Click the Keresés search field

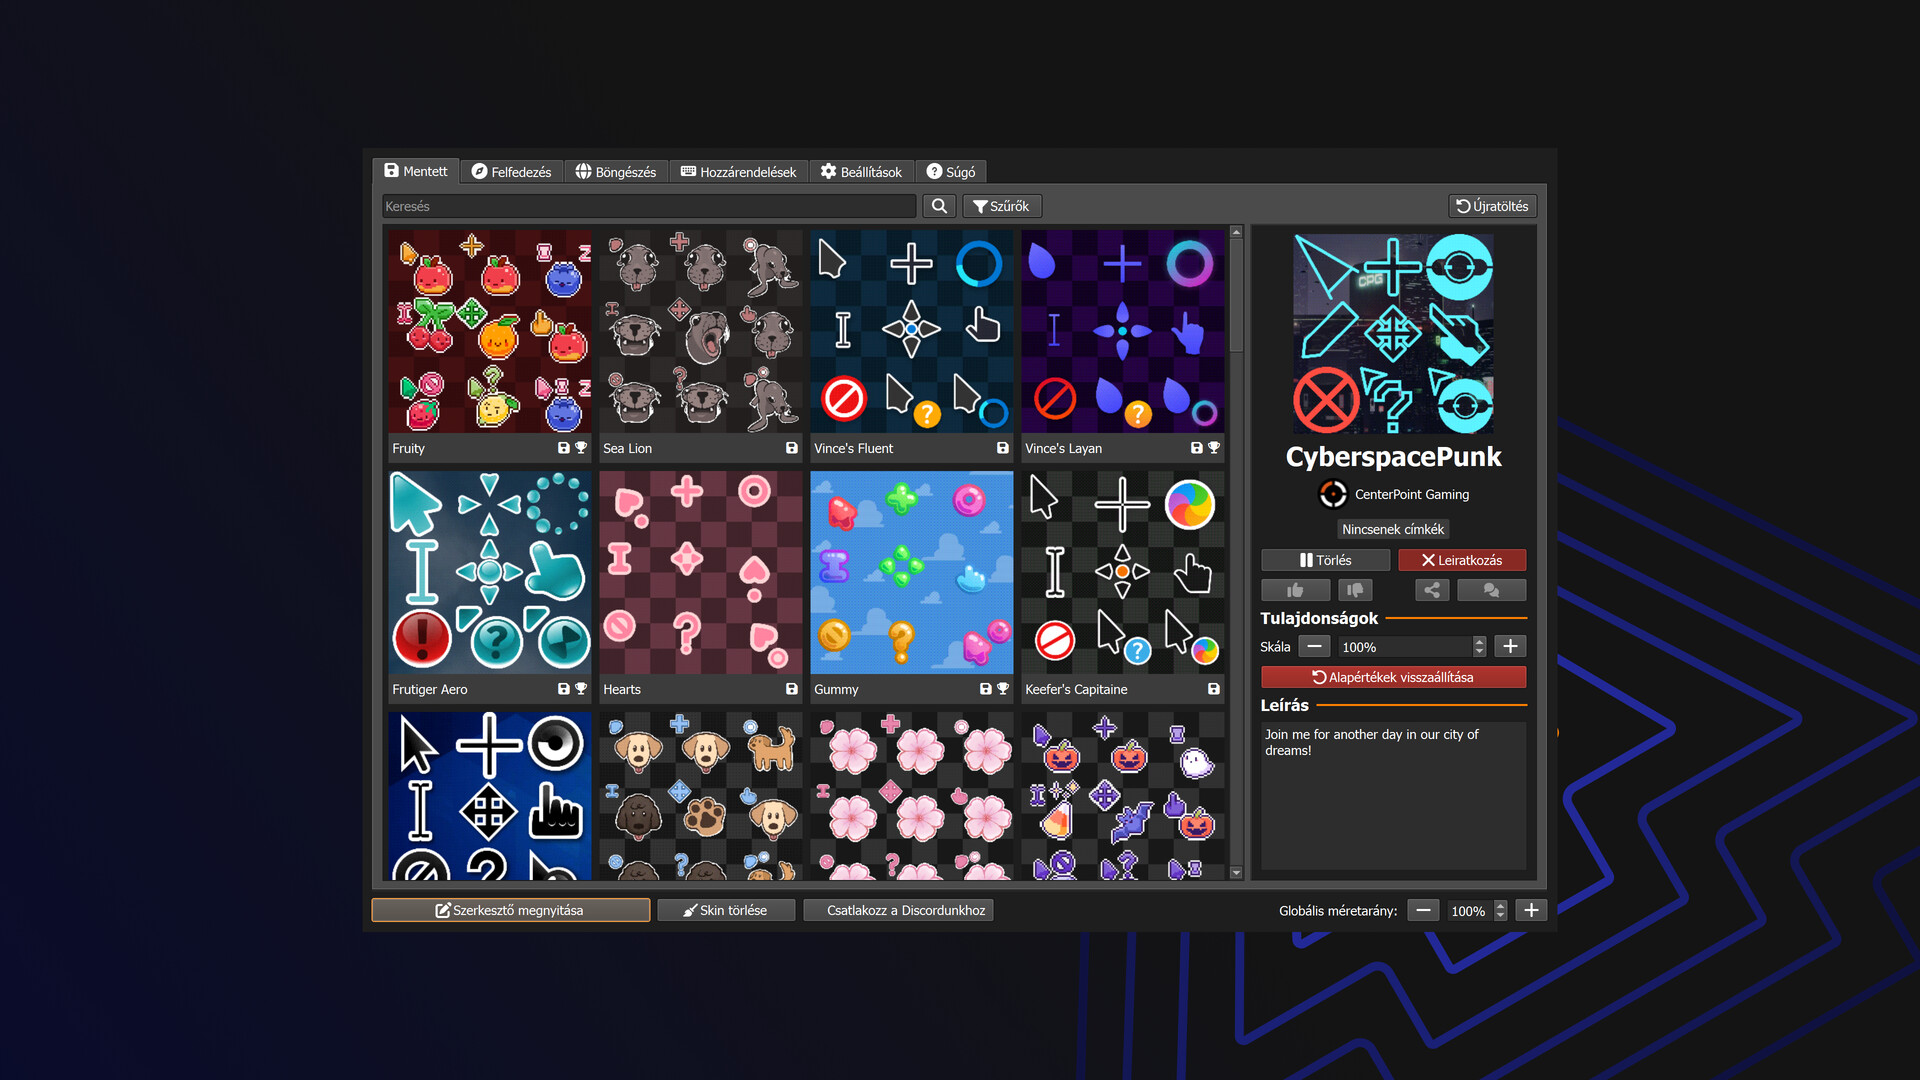(x=649, y=206)
